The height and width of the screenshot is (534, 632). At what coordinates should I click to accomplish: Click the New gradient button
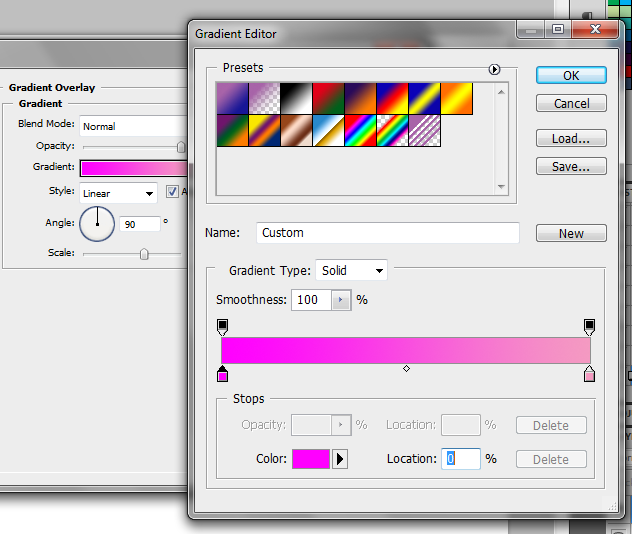click(x=571, y=233)
